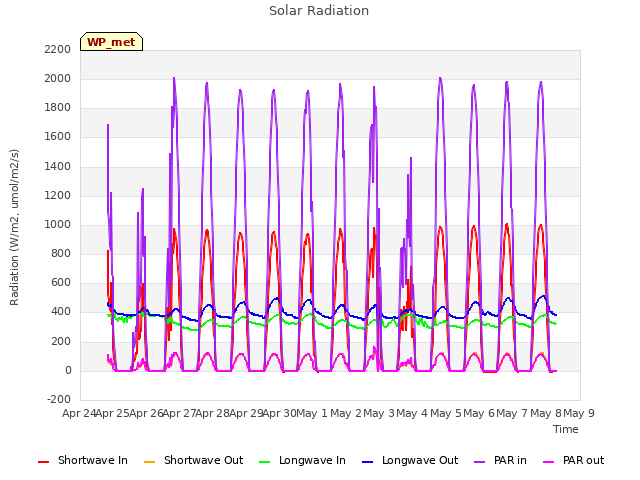Viewport: 640px width, 480px height.
Task: Click the Time x-axis title
Action: tap(566, 429)
